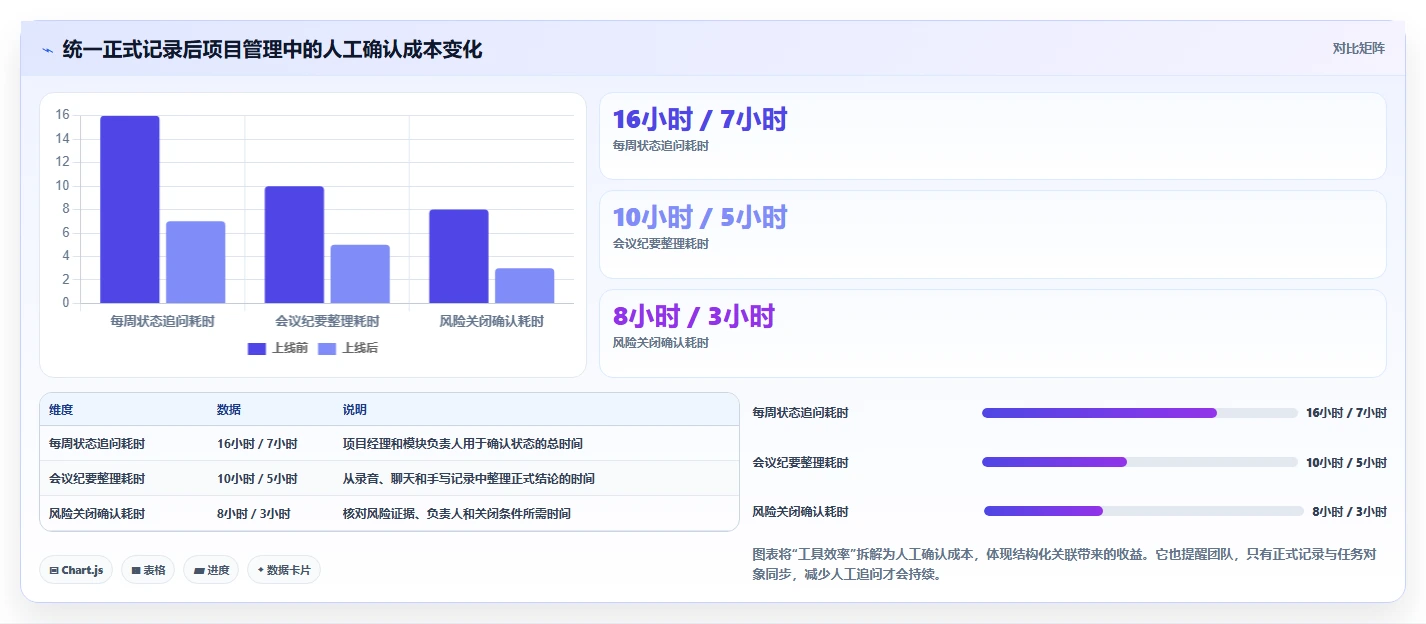Select the 表格 chip
Image resolution: width=1426 pixels, height=624 pixels.
click(x=148, y=570)
